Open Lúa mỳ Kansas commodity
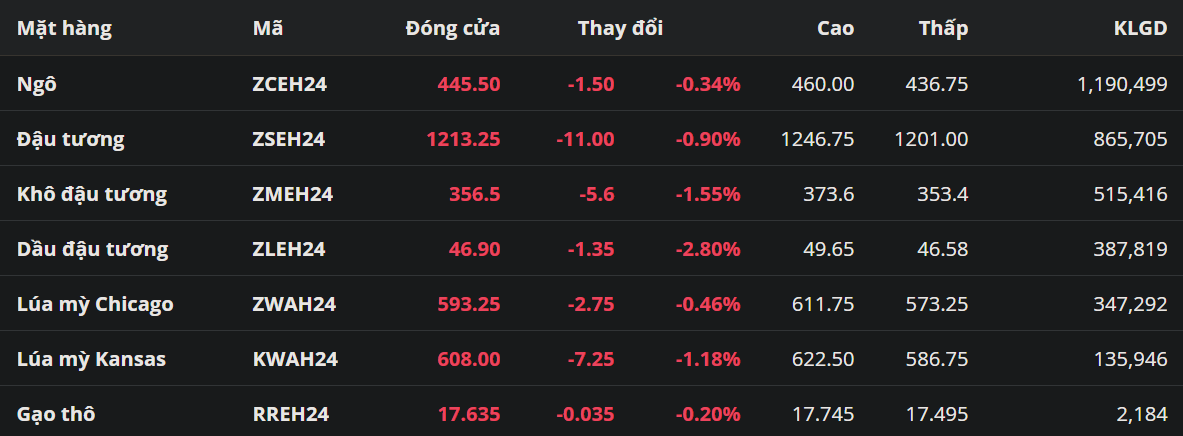Screen dimensions: 1183x436 (x=91, y=359)
